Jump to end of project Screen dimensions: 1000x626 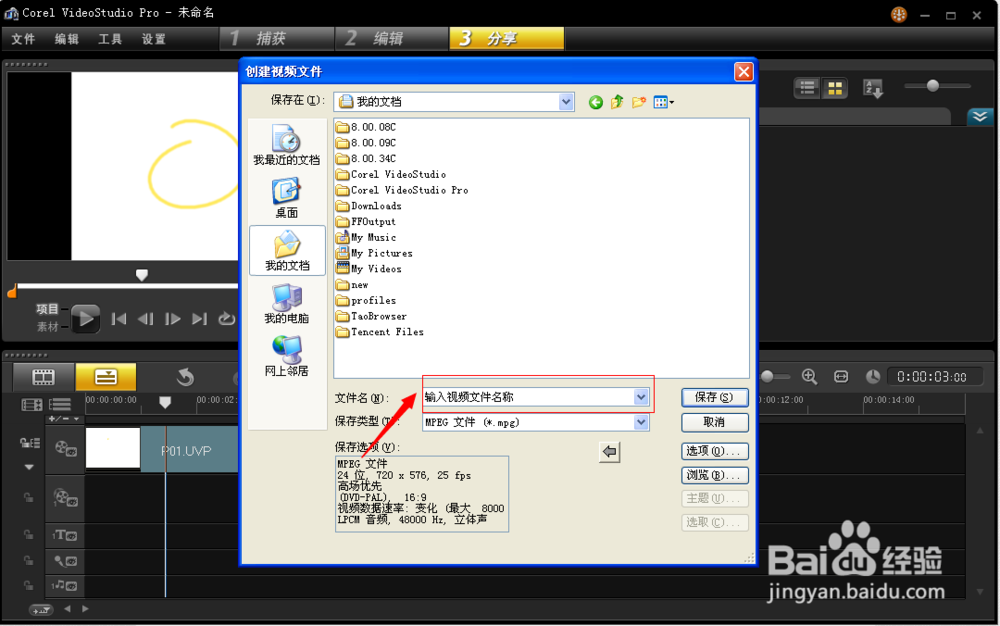coord(200,319)
